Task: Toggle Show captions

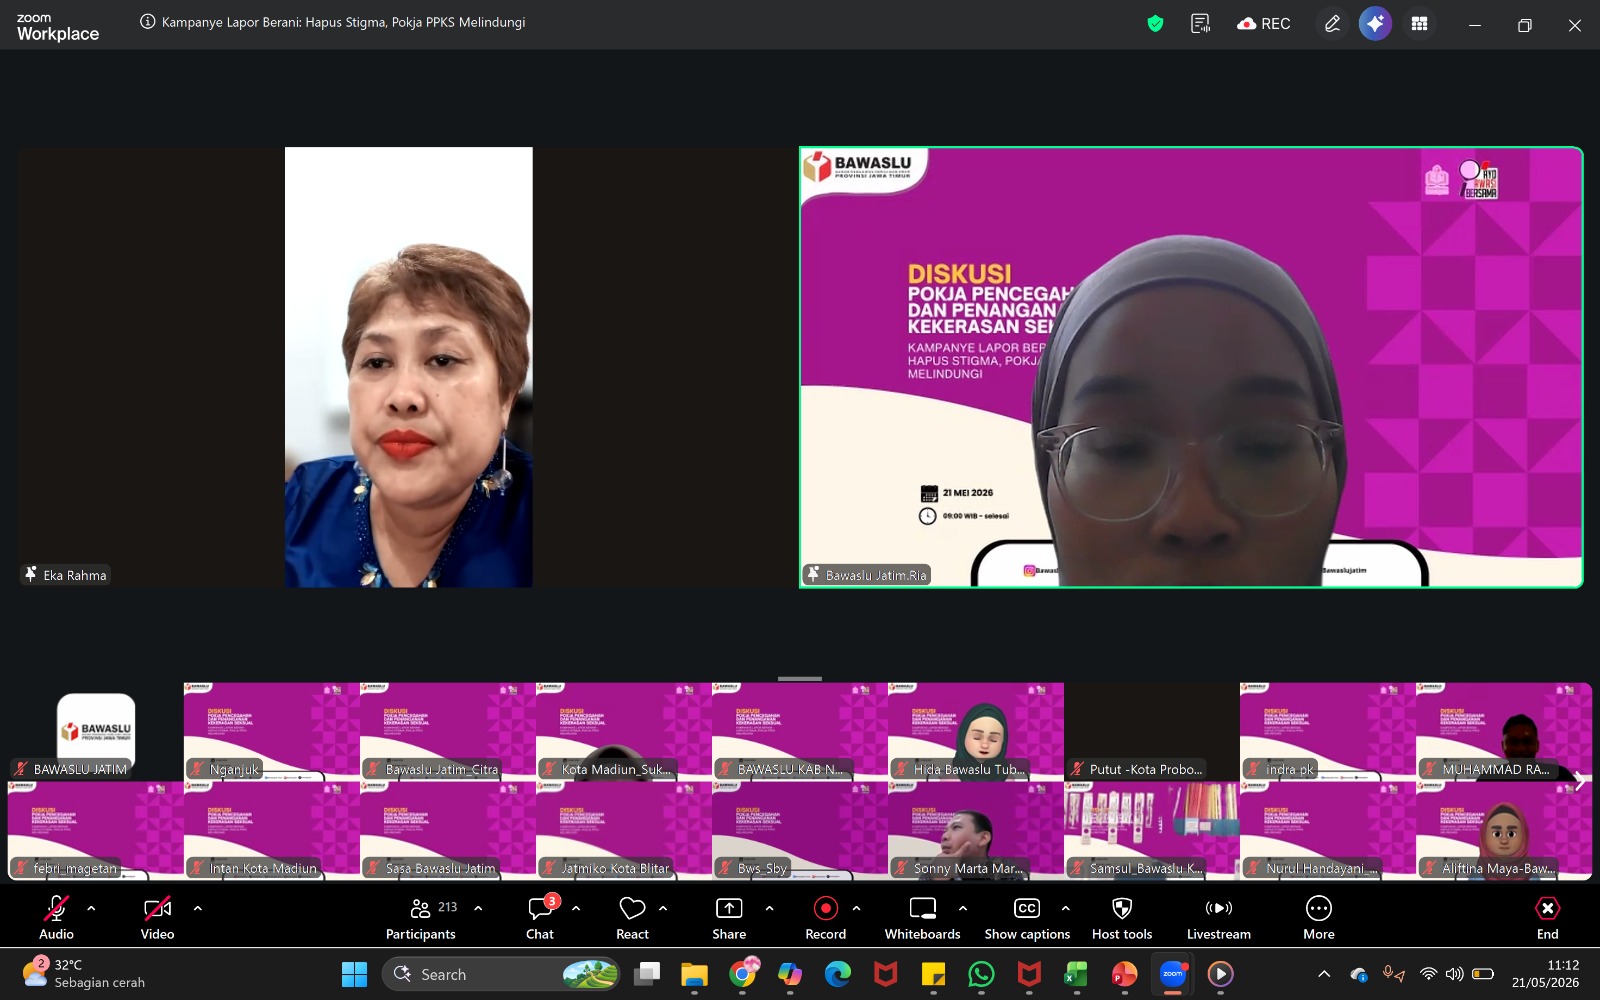Action: 1027,918
